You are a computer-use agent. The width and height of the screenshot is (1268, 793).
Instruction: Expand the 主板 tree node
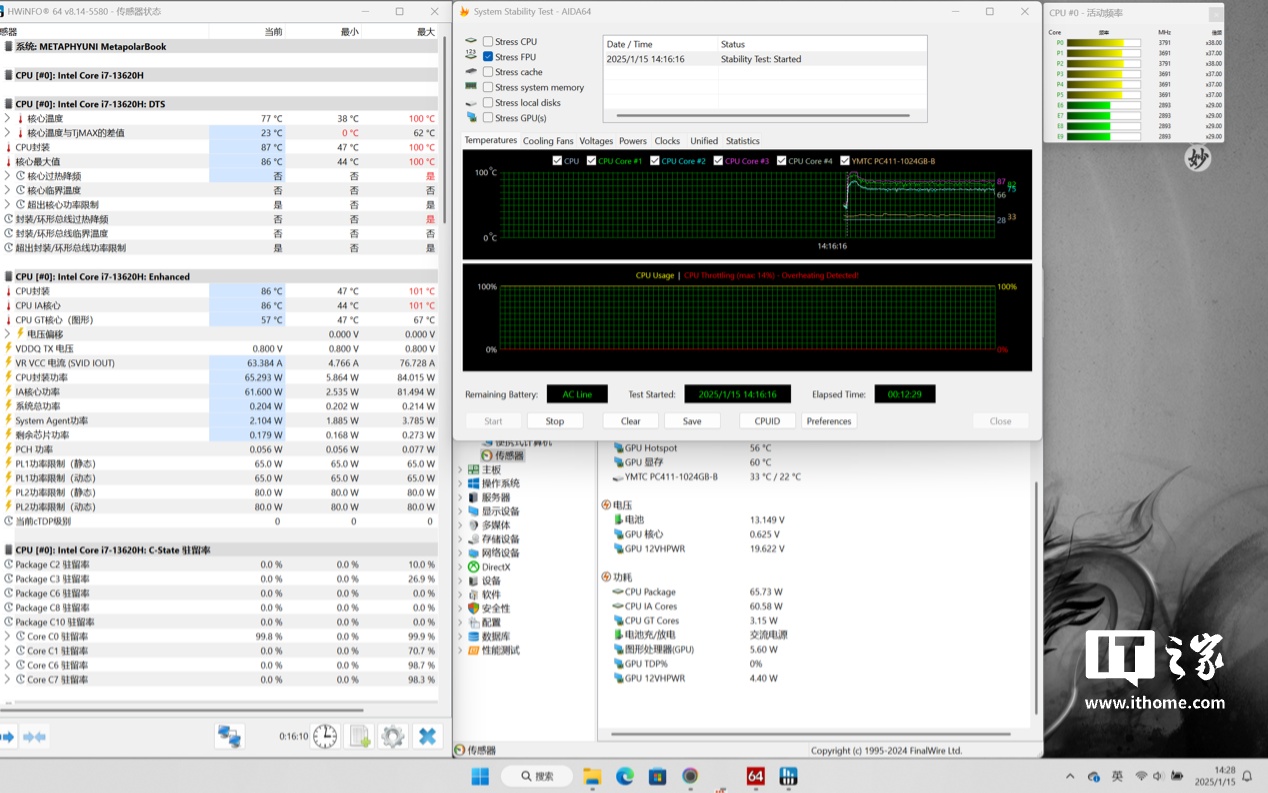click(x=461, y=470)
